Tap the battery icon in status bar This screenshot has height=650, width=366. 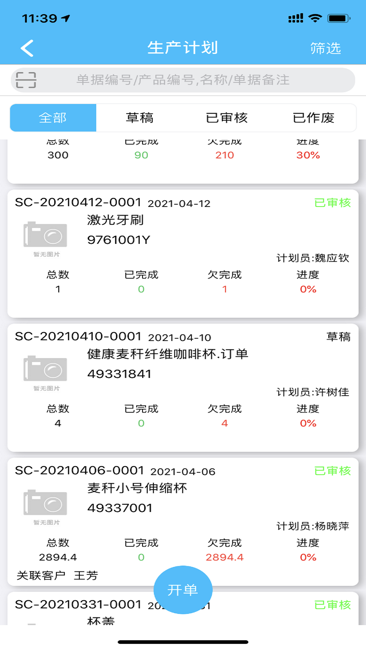click(x=339, y=18)
